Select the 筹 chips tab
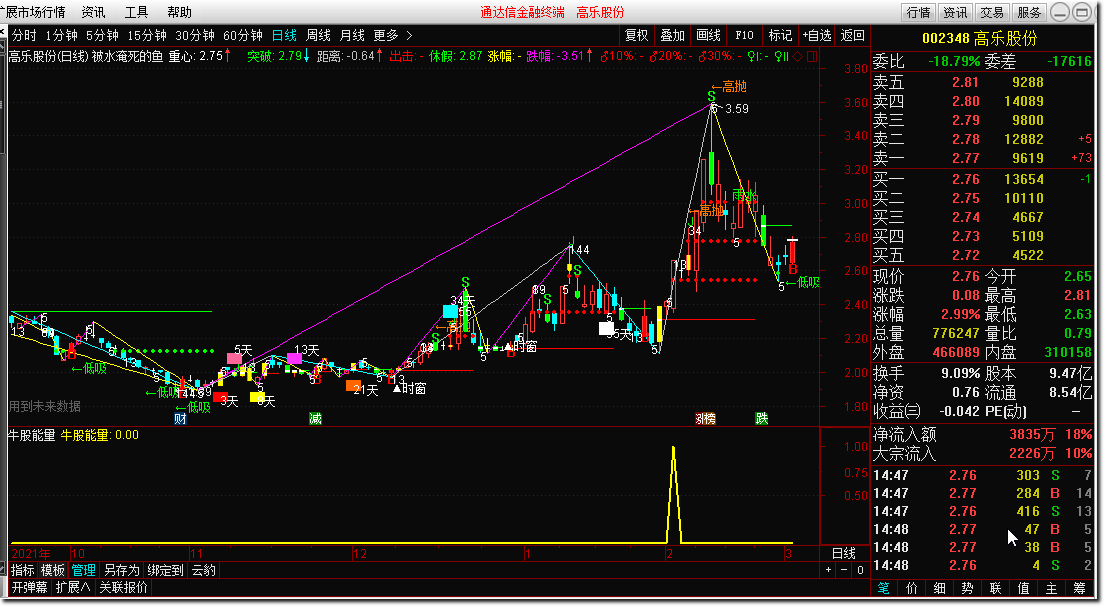 pyautogui.click(x=1079, y=588)
